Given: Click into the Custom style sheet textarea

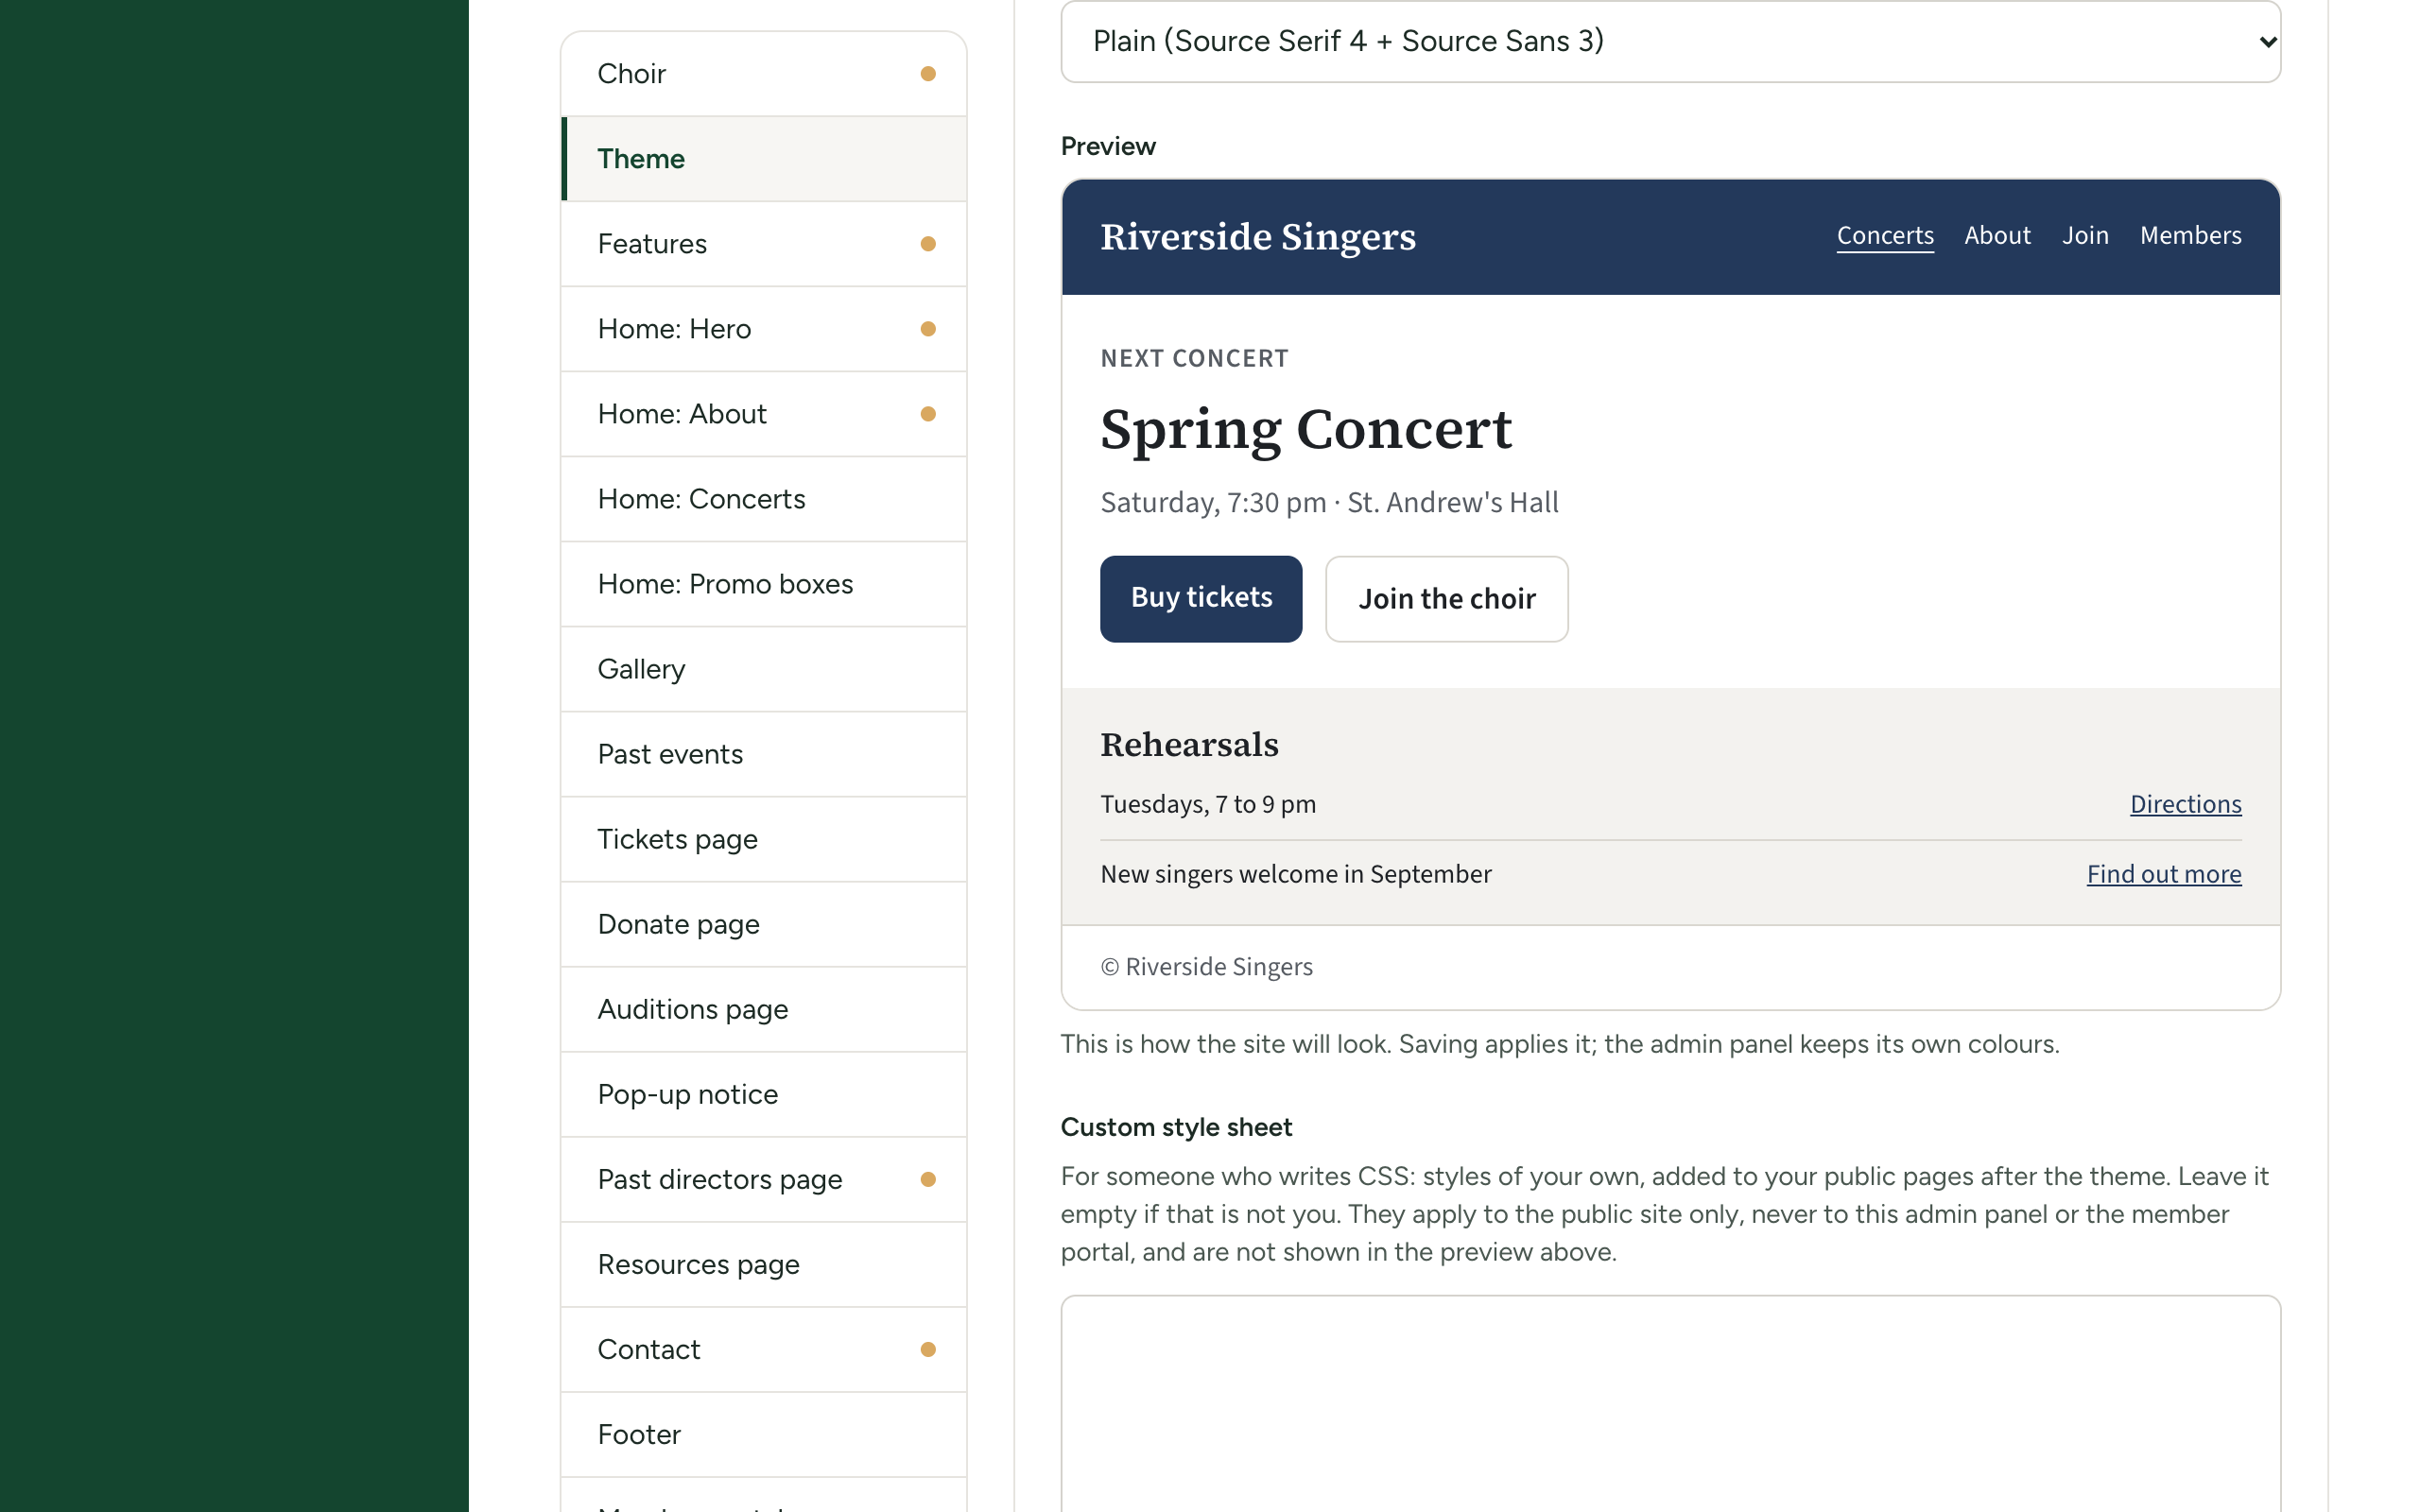Looking at the screenshot, I should click(x=1670, y=1404).
